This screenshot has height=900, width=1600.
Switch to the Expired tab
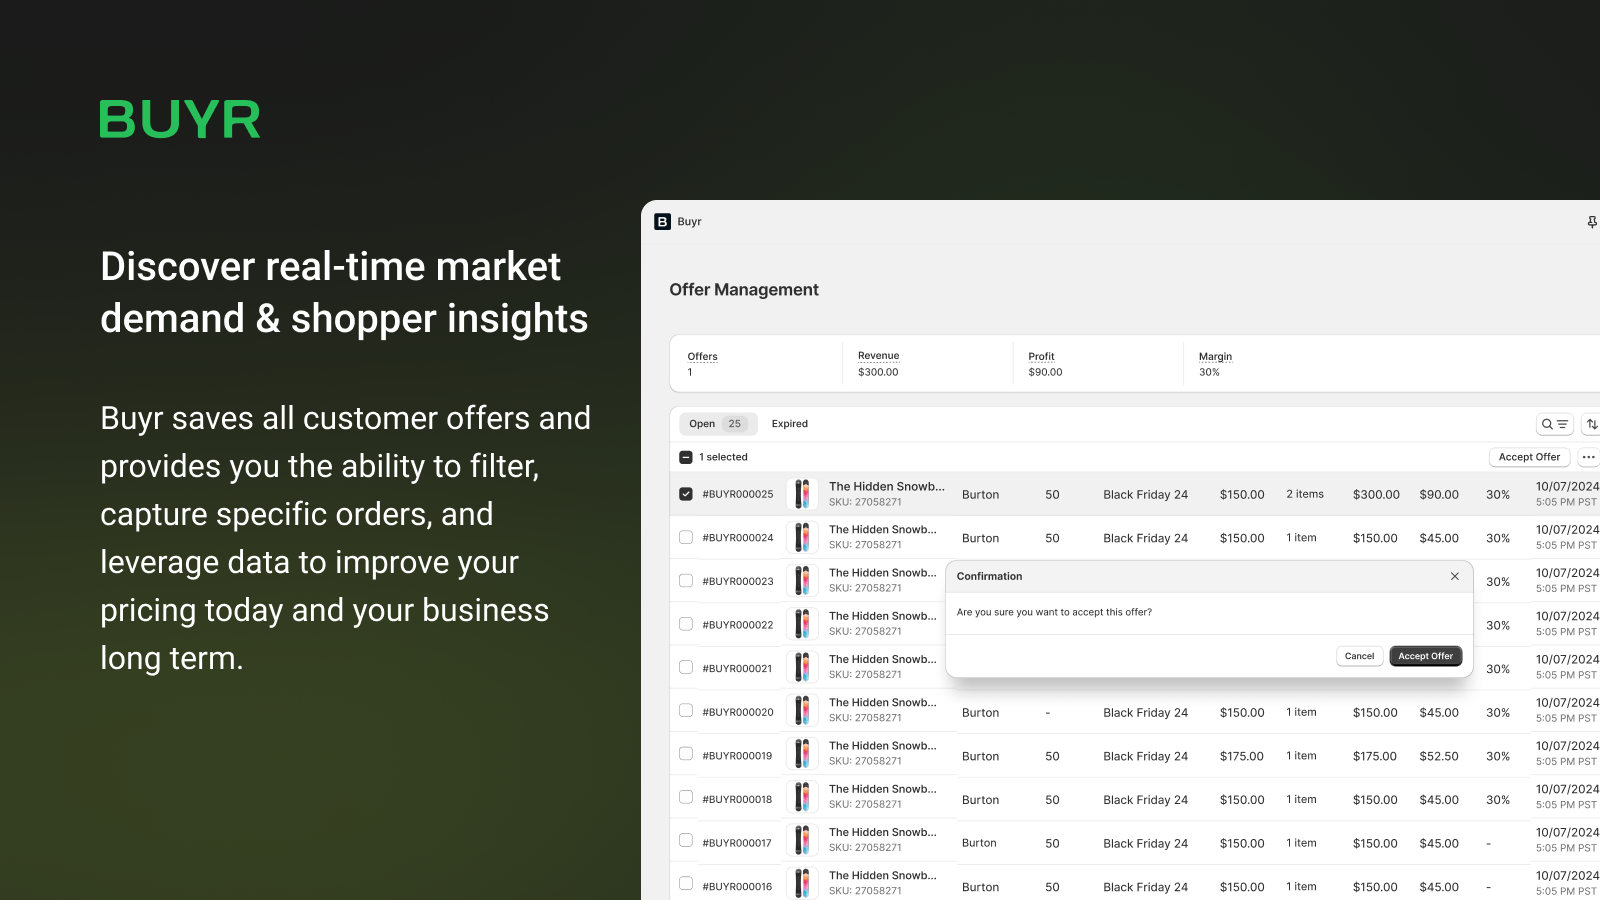click(790, 424)
